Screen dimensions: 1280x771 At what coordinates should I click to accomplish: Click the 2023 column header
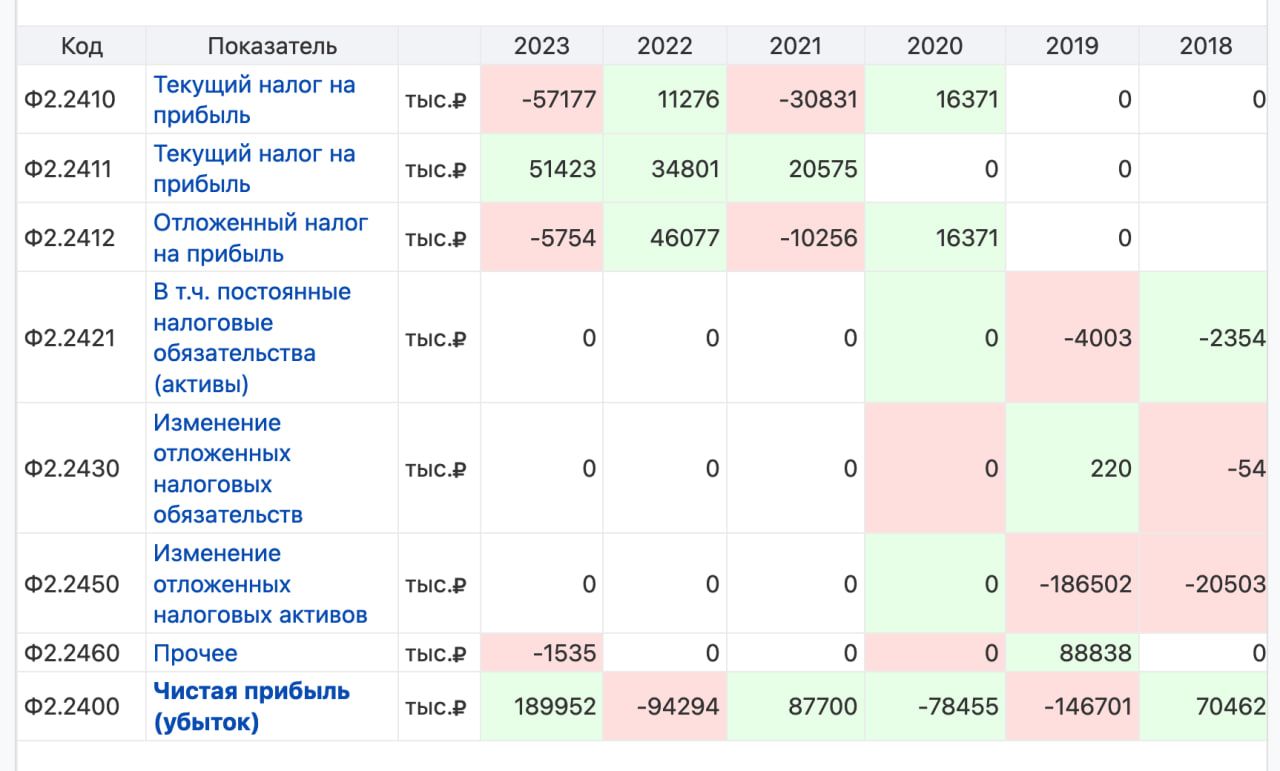(x=541, y=46)
